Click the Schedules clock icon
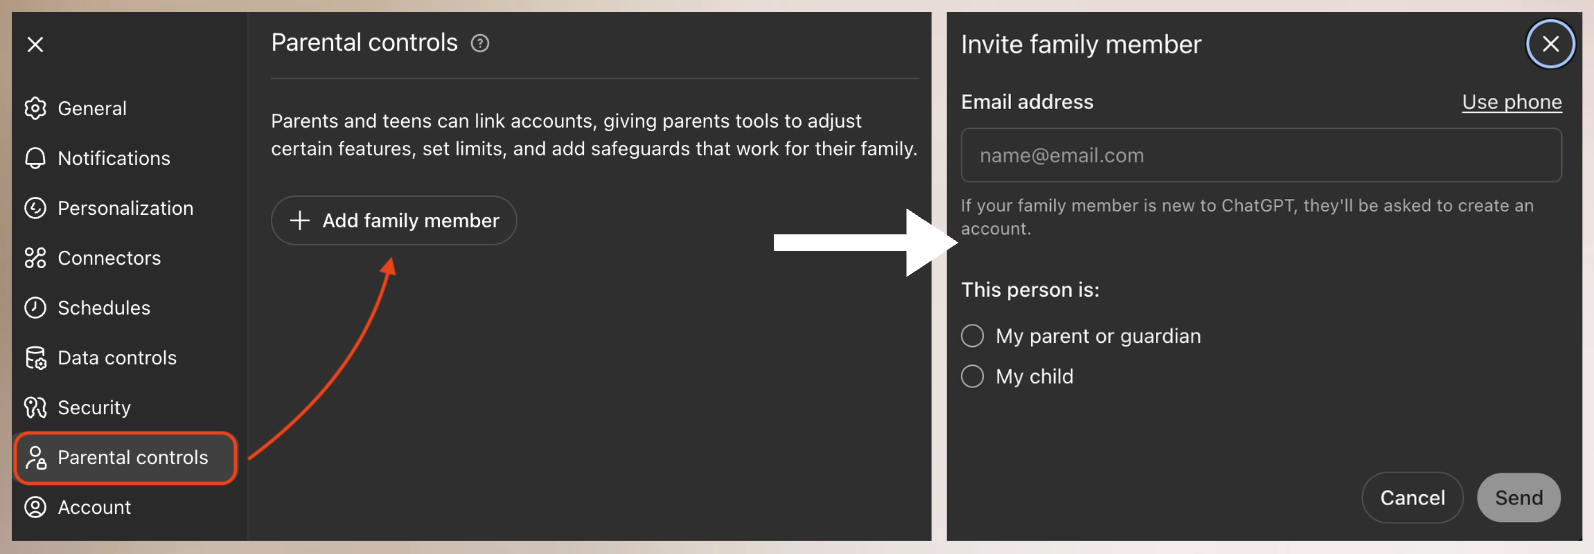The height and width of the screenshot is (554, 1594). [36, 308]
